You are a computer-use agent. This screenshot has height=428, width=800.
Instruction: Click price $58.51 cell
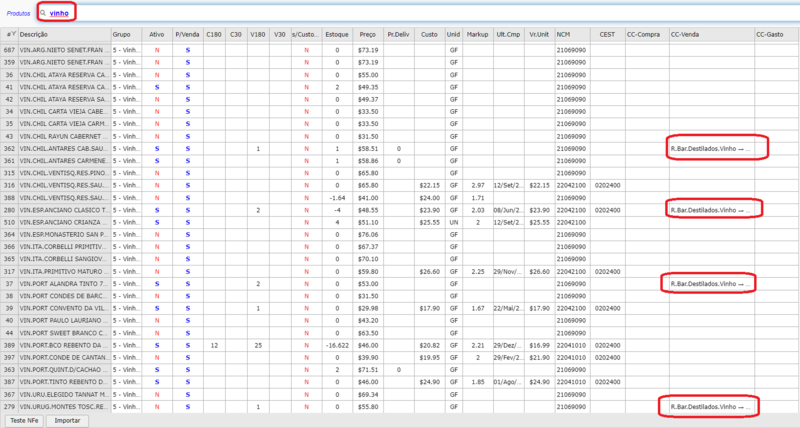pos(367,148)
